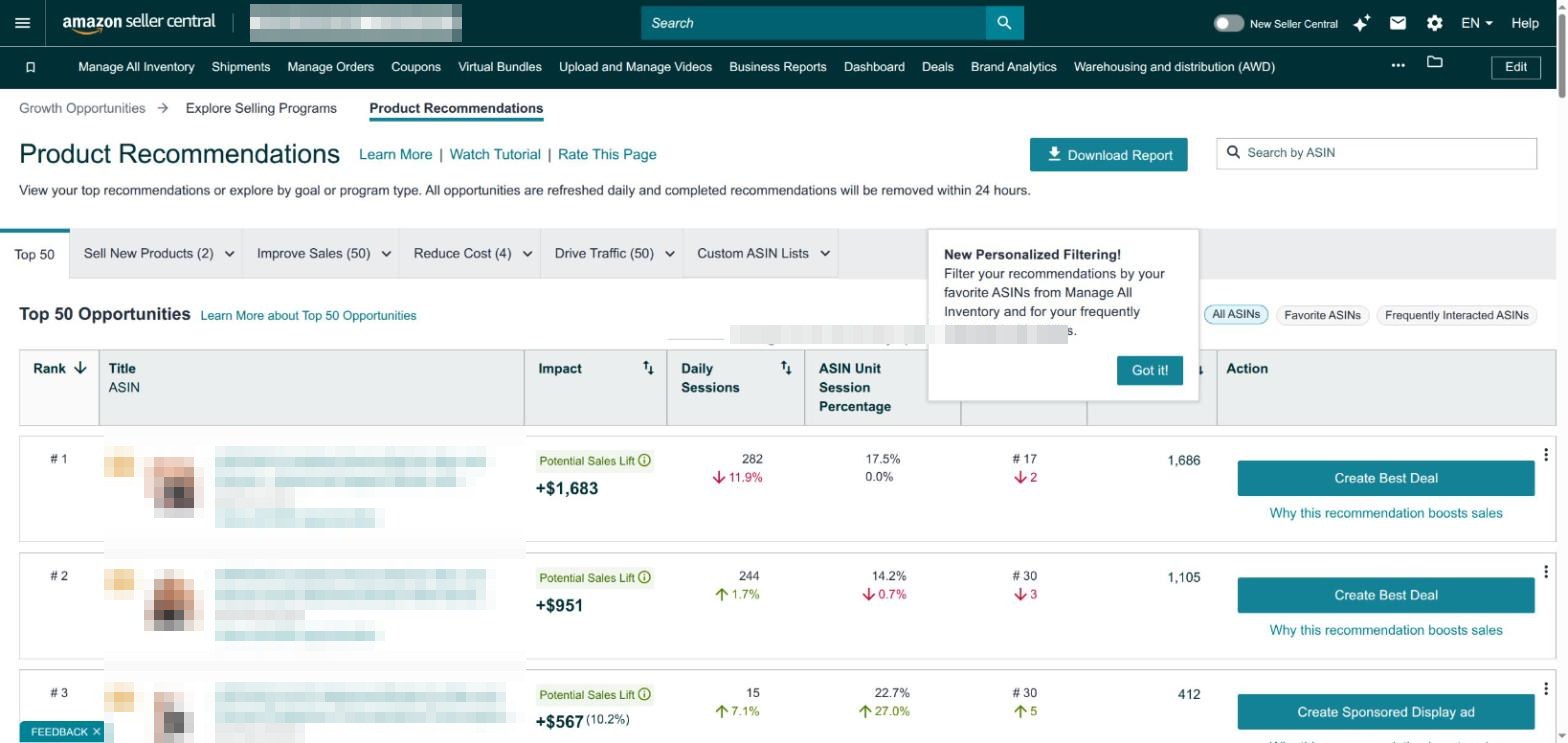Open Business Reports in the navigation bar

click(778, 67)
